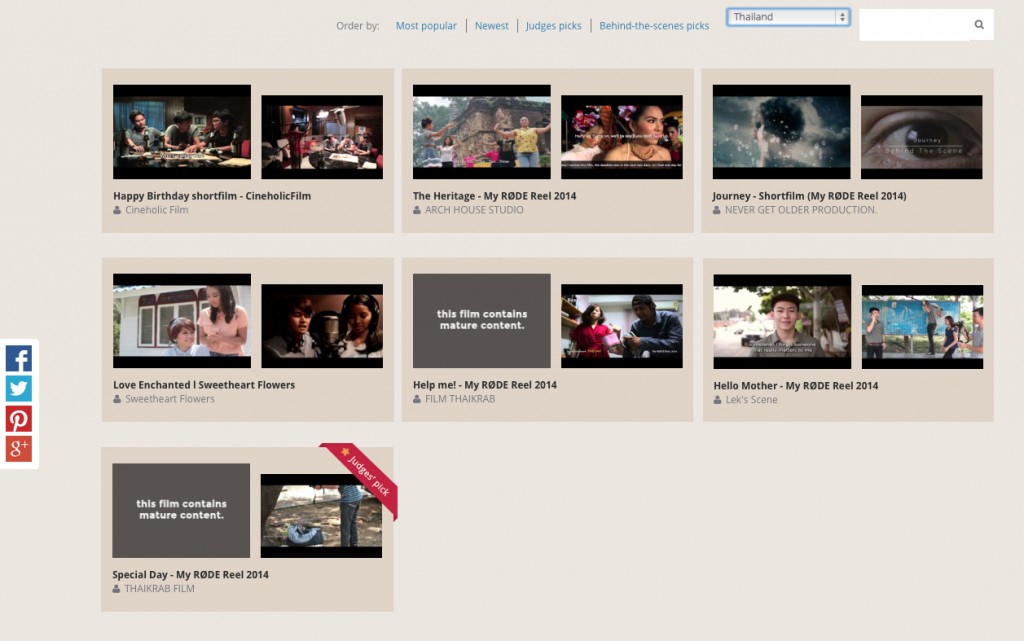Click user icon beside Cineholic Film
The width and height of the screenshot is (1024, 641).
[x=117, y=211]
